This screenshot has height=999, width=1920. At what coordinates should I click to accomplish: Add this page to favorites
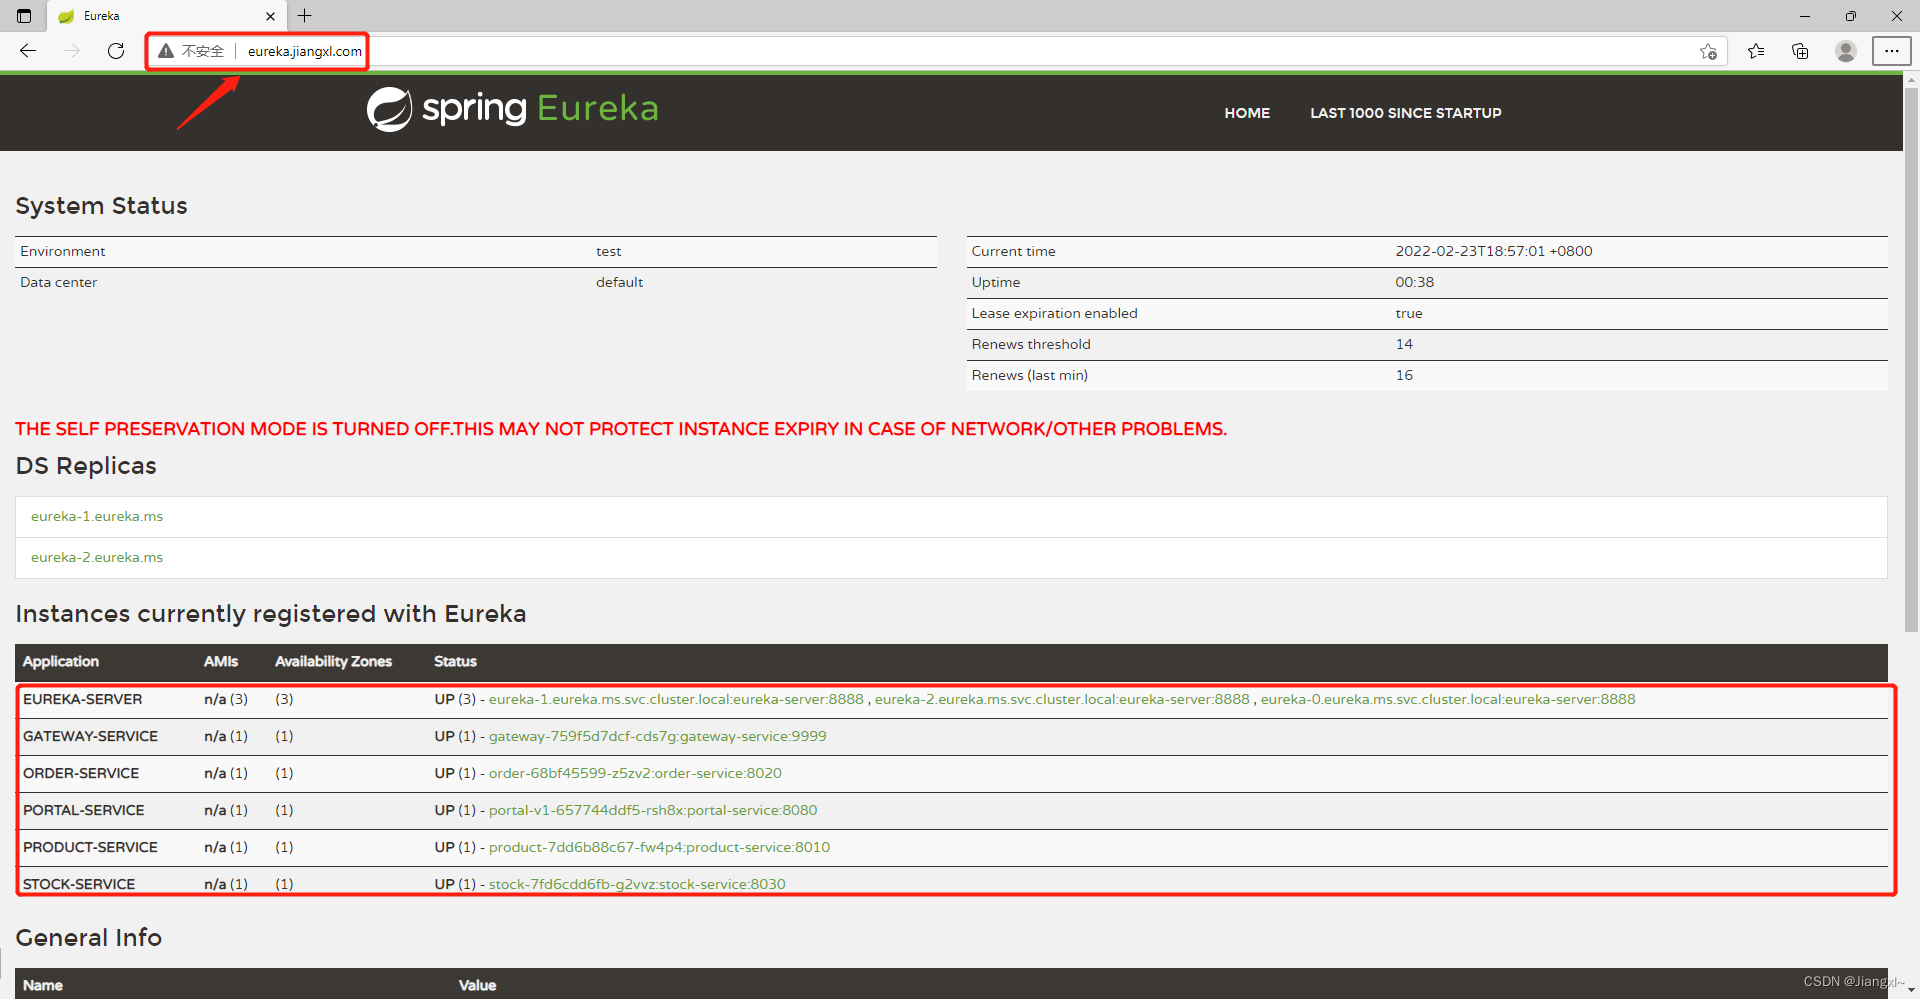tap(1708, 51)
